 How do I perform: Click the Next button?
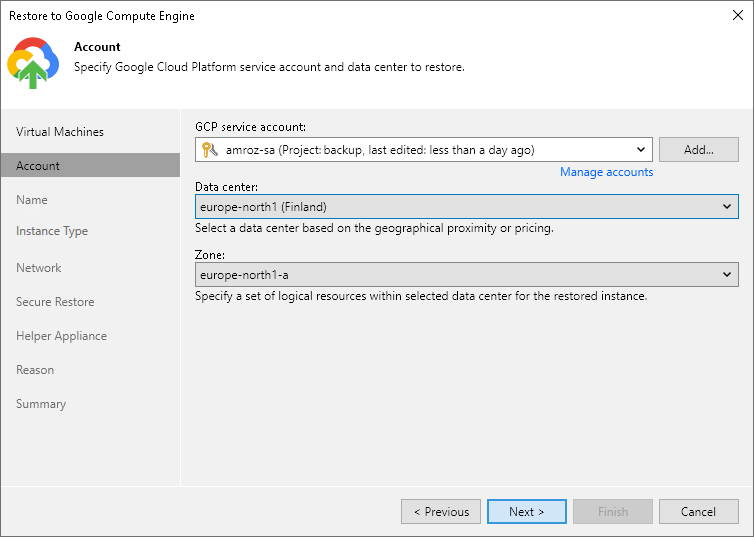pyautogui.click(x=527, y=512)
